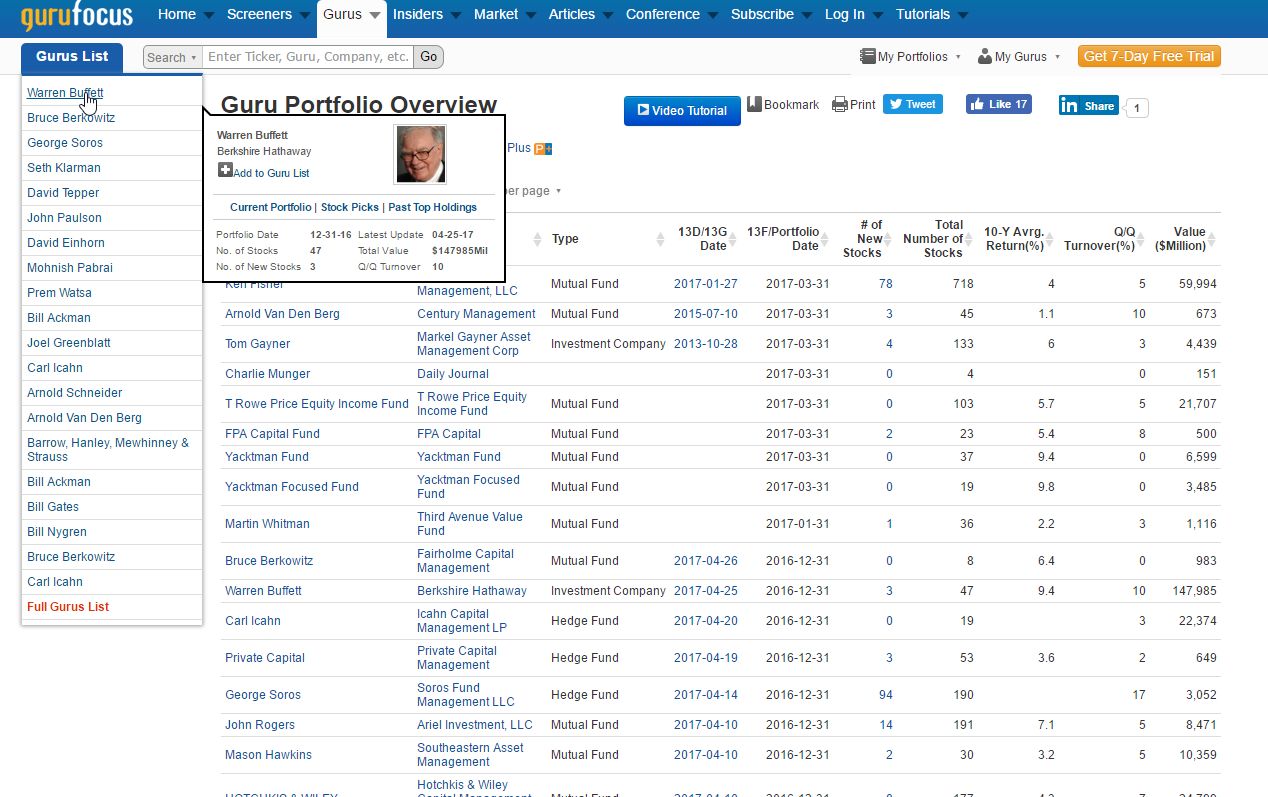Open My Portfolios menu

point(910,57)
